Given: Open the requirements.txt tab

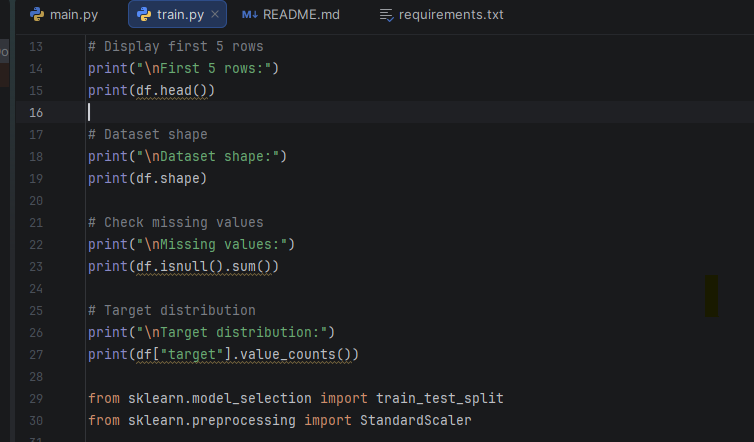Looking at the screenshot, I should point(441,14).
